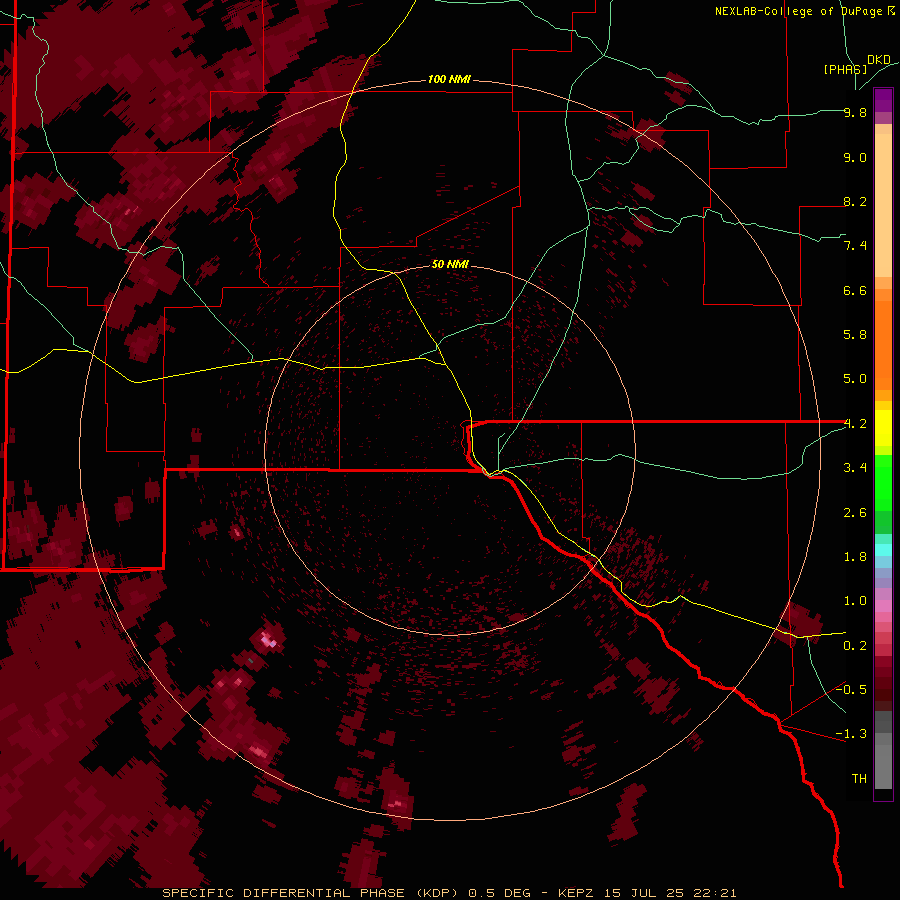
Task: Click the -0.5 scale value
Action: 851,689
